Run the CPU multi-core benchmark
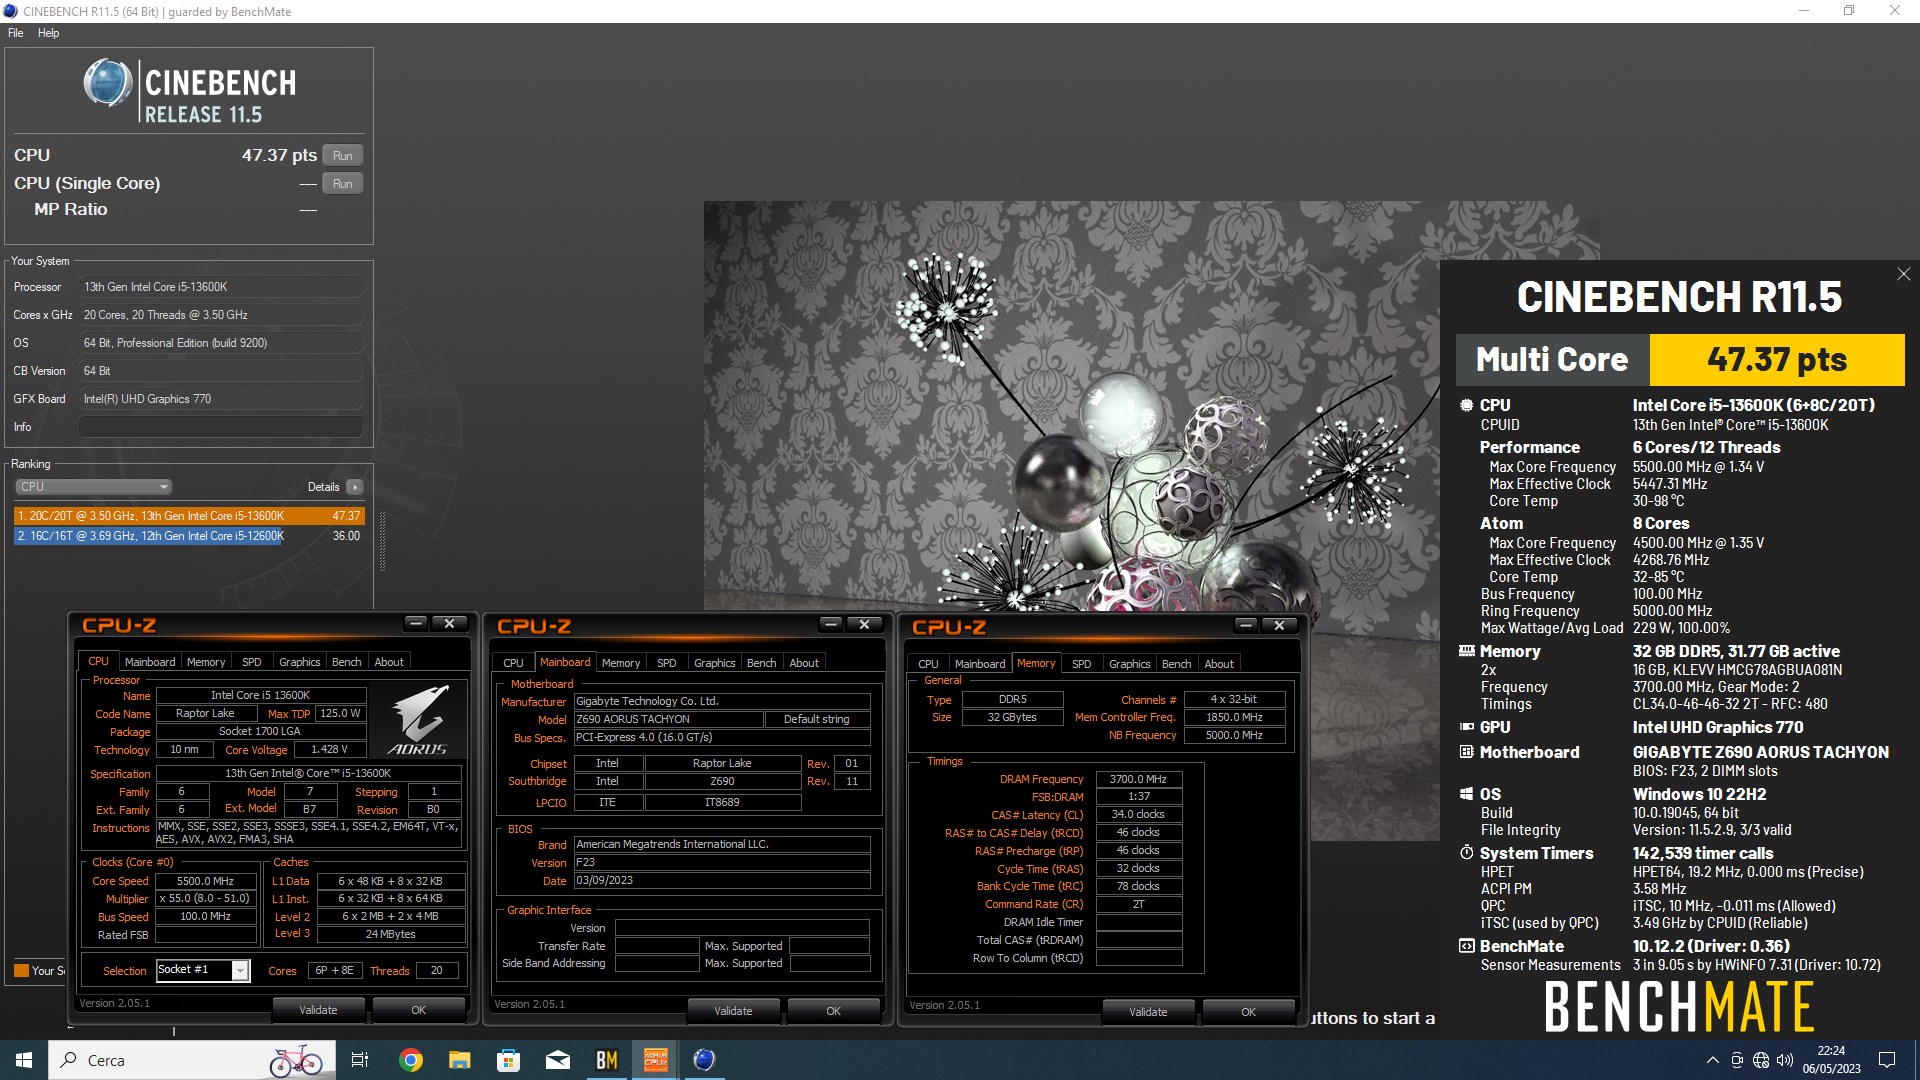The image size is (1920, 1080). (342, 156)
